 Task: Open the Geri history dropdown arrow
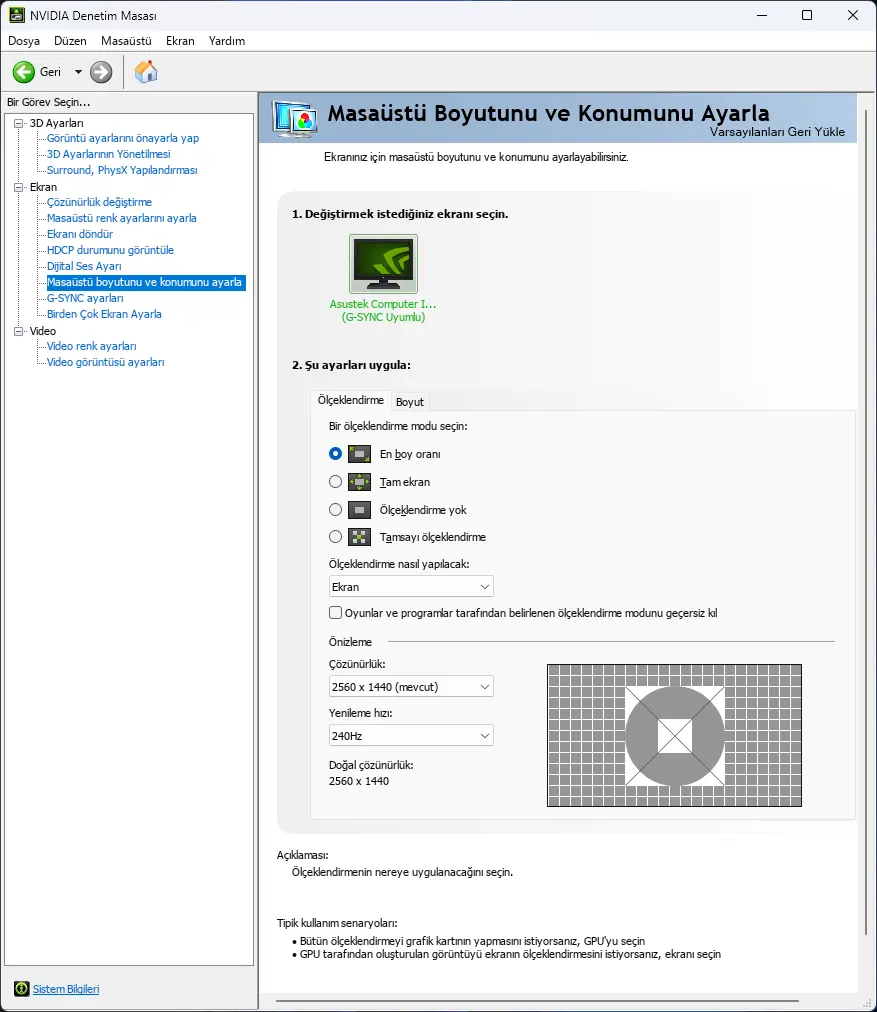[78, 72]
